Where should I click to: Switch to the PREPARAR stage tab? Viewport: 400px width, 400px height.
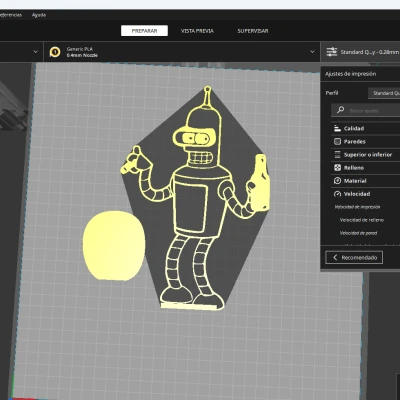144,31
